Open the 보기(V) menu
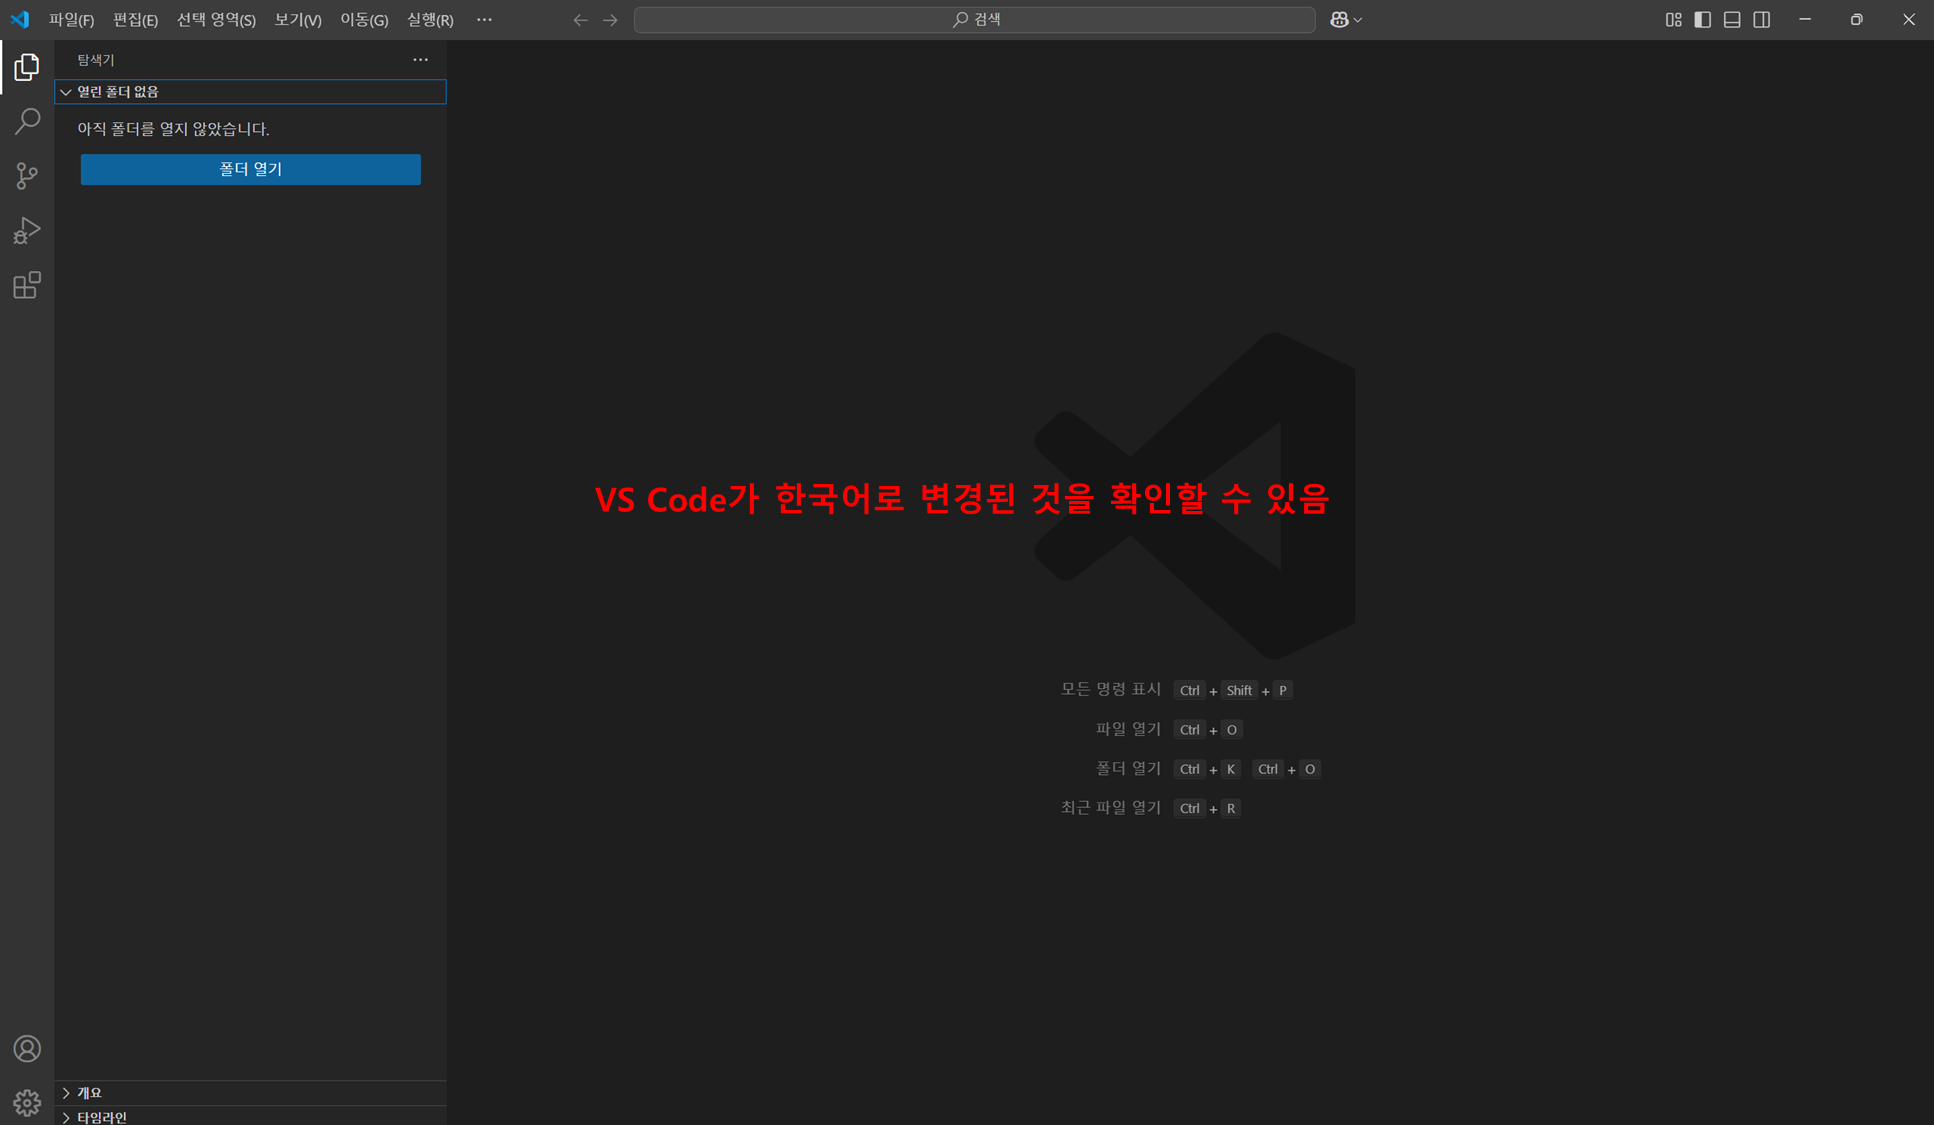The image size is (1934, 1125). (297, 20)
